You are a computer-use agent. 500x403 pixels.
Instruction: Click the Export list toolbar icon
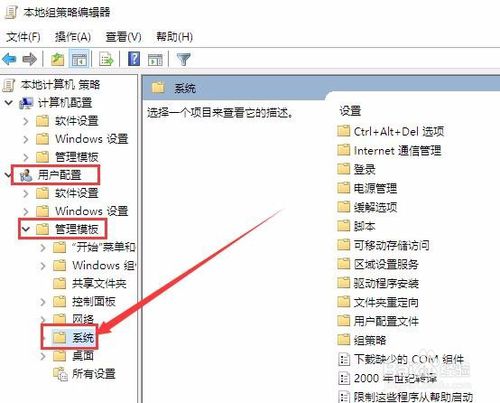tap(106, 59)
